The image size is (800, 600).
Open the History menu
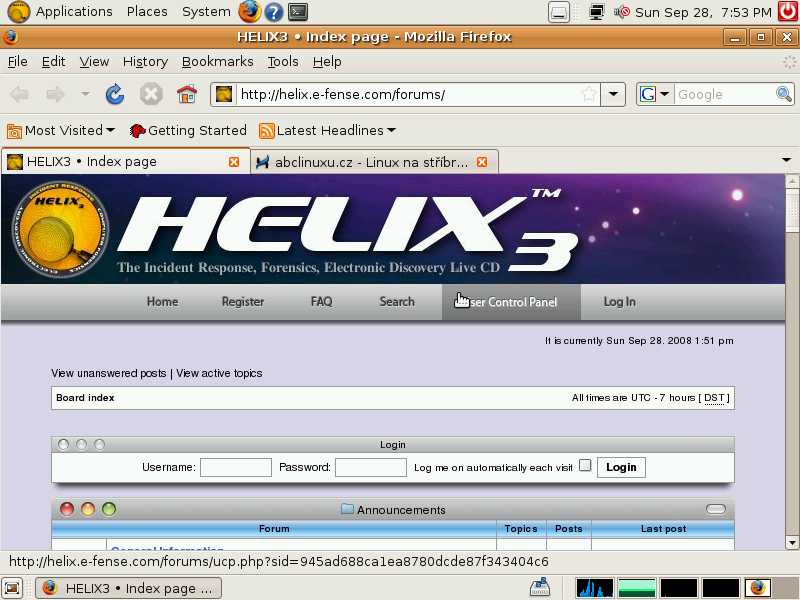click(x=145, y=62)
